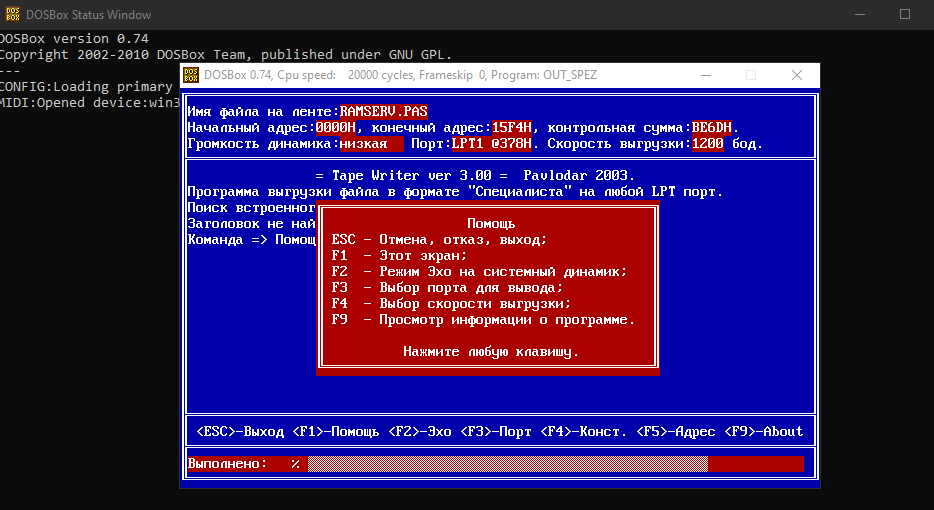The image size is (934, 510).
Task: Minimize the DOSBox 0.74 OUT_SPEZ window
Action: point(706,75)
